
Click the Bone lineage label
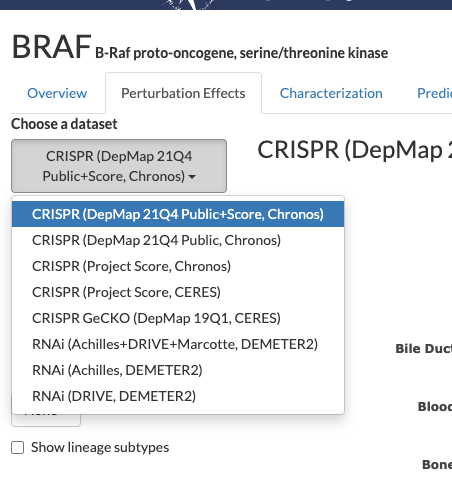tap(437, 465)
